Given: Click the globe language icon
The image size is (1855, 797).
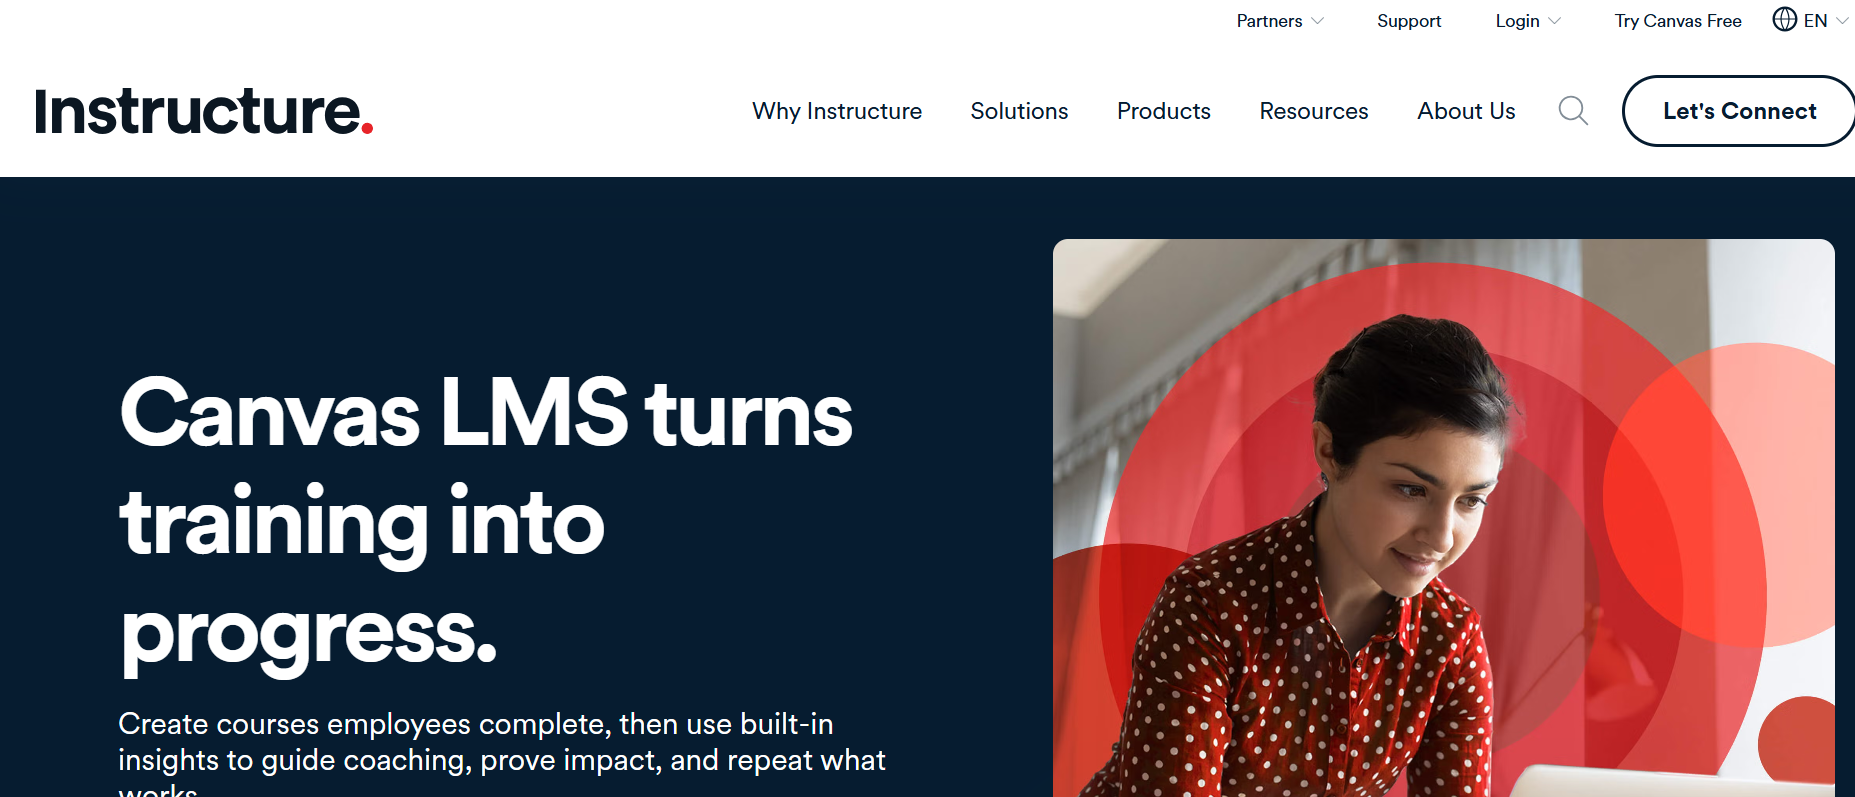Looking at the screenshot, I should (x=1785, y=19).
